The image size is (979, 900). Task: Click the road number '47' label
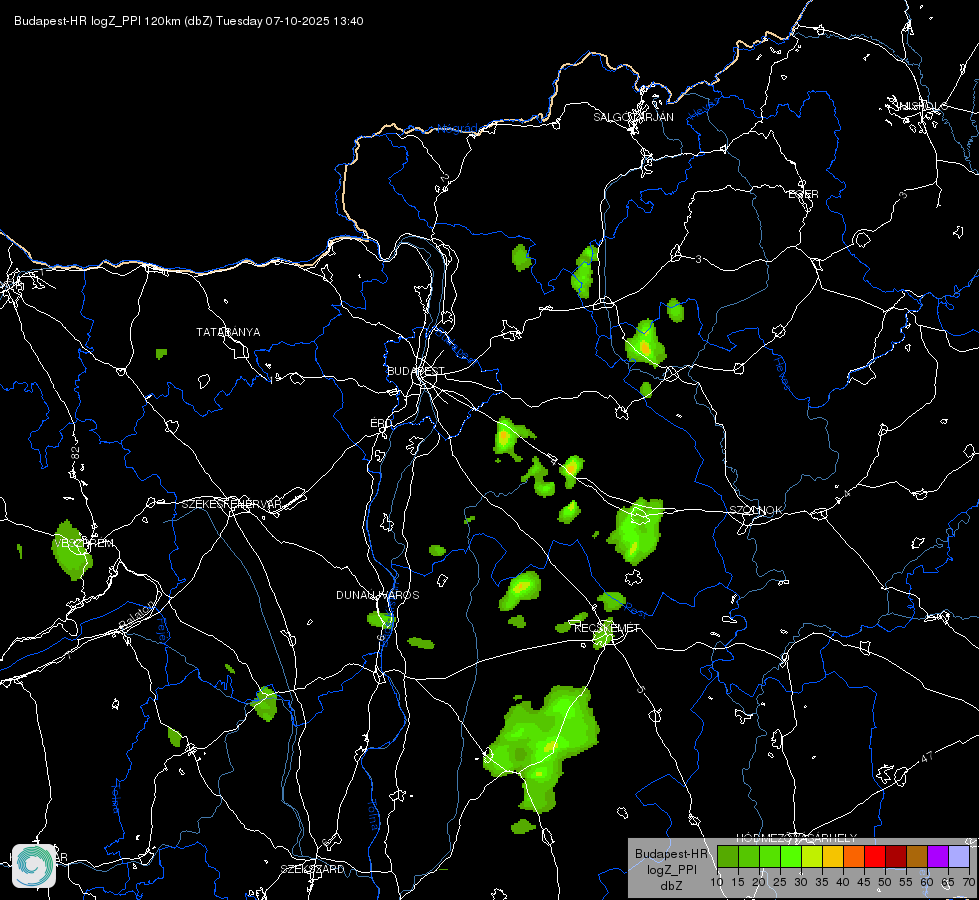[928, 757]
